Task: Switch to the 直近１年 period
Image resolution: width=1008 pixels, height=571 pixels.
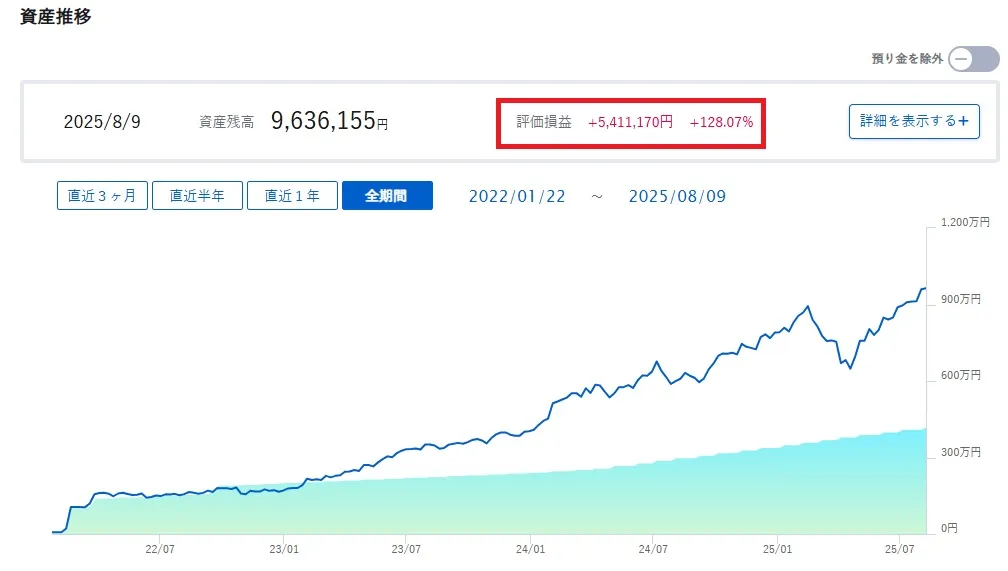Action: click(292, 195)
